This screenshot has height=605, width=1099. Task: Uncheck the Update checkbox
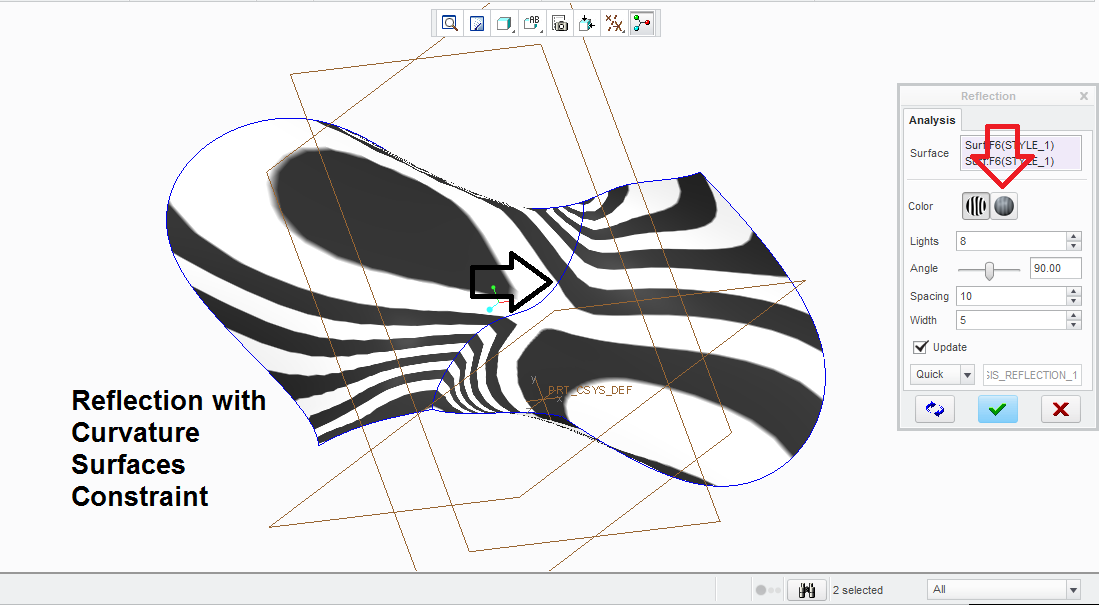click(x=920, y=347)
